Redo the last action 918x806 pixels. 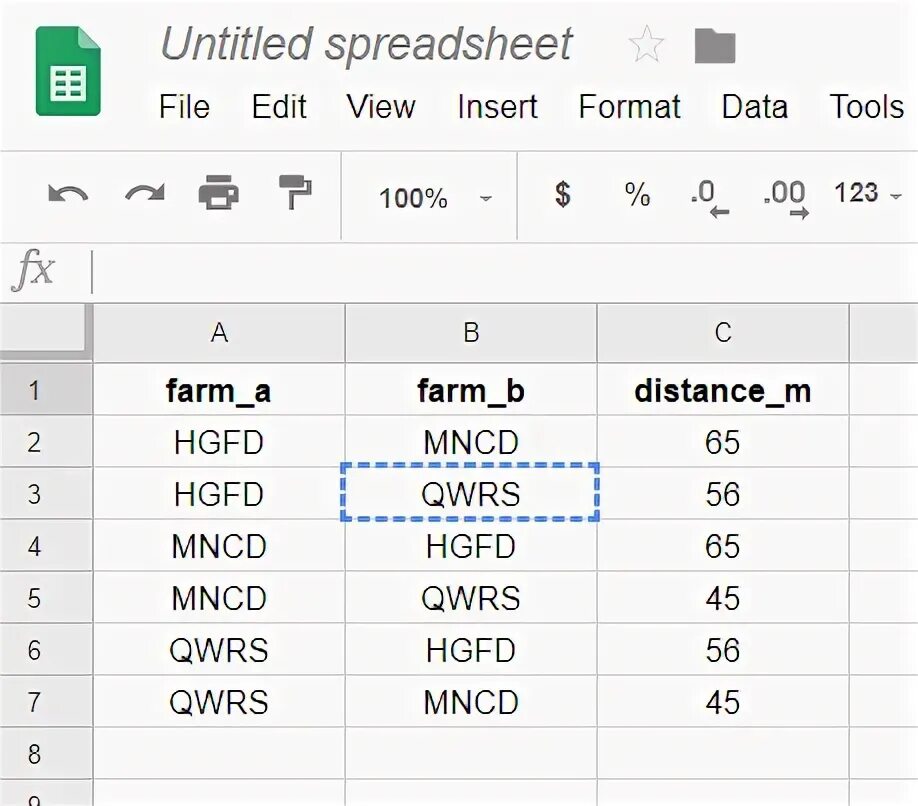click(x=144, y=194)
